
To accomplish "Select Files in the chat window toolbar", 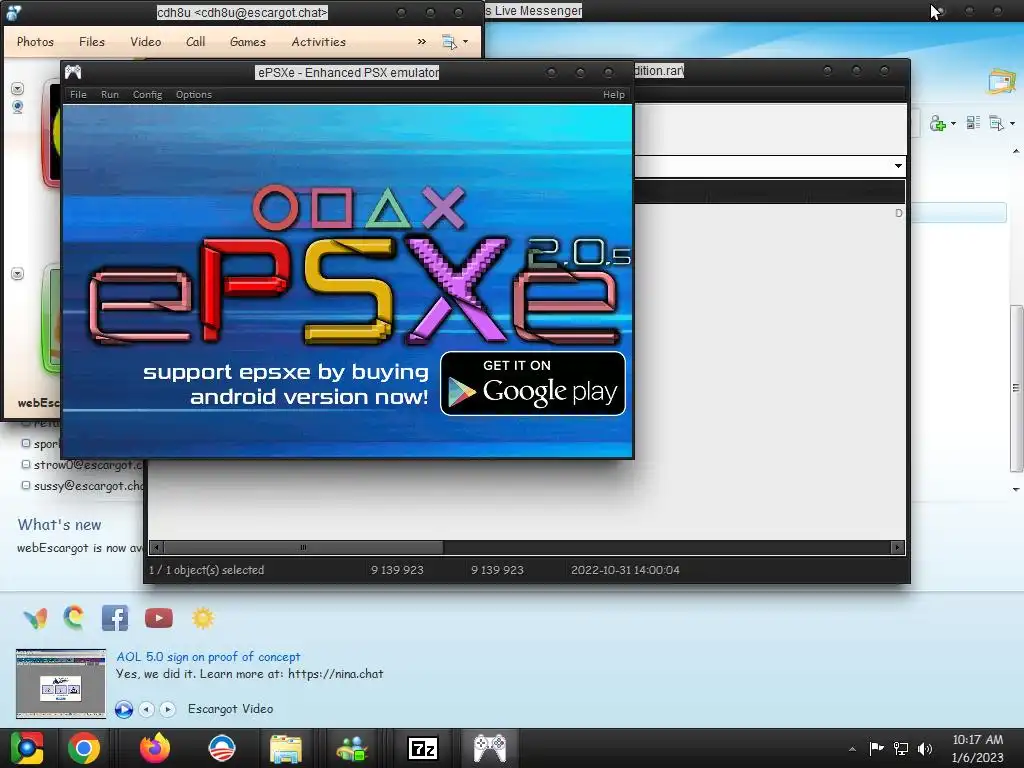I will pyautogui.click(x=92, y=42).
